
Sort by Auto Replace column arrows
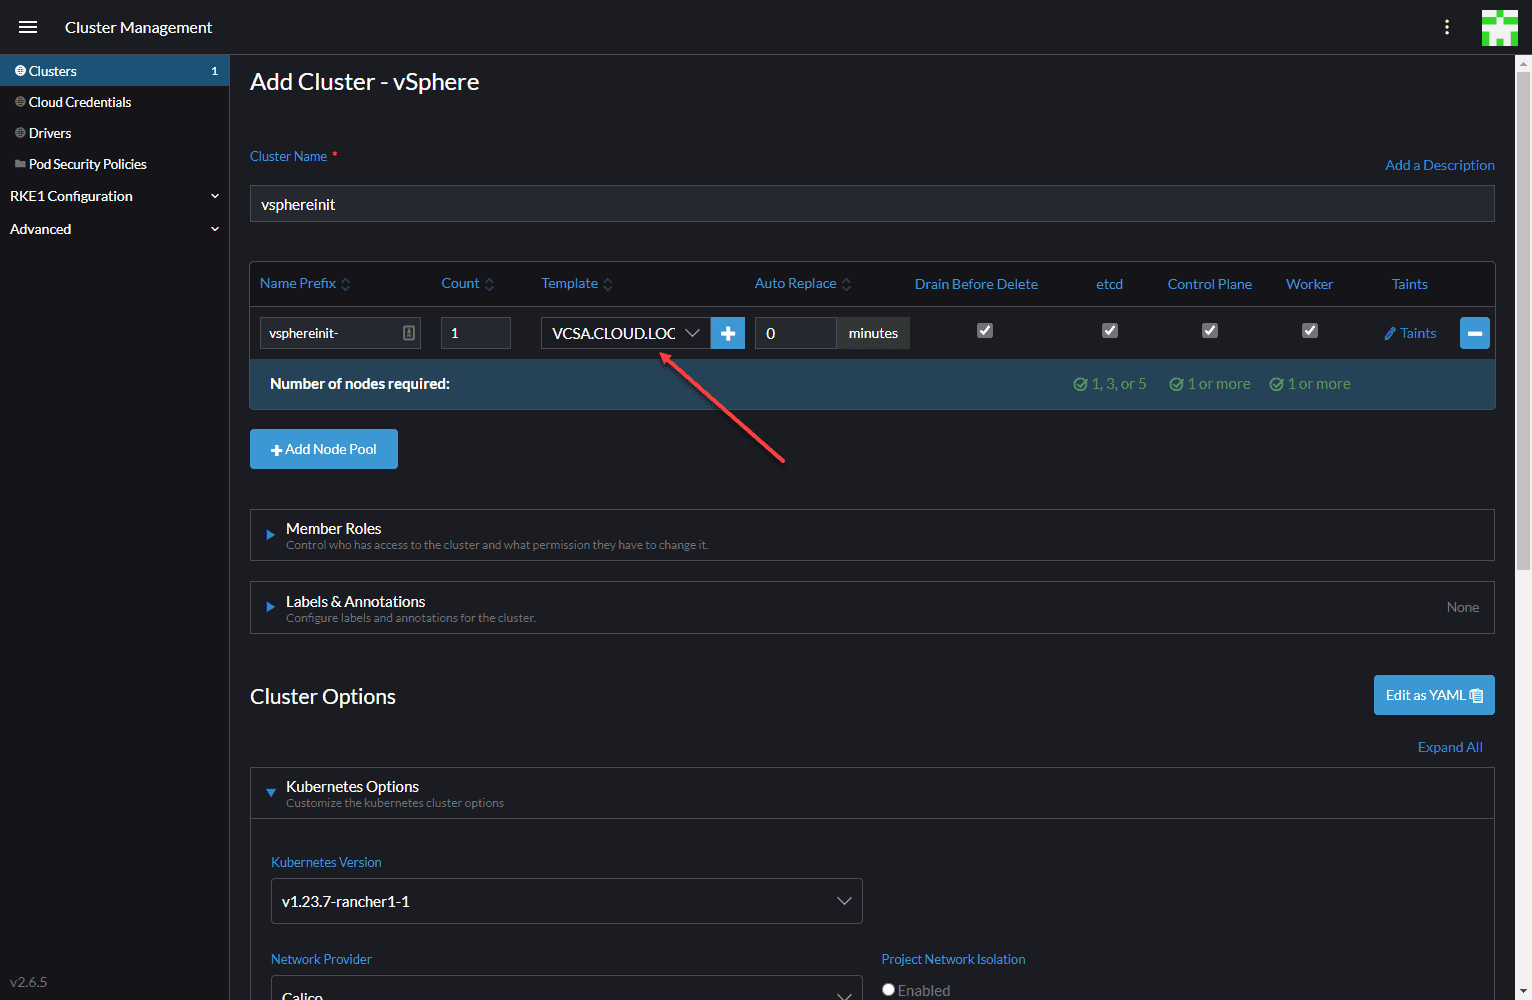847,284
